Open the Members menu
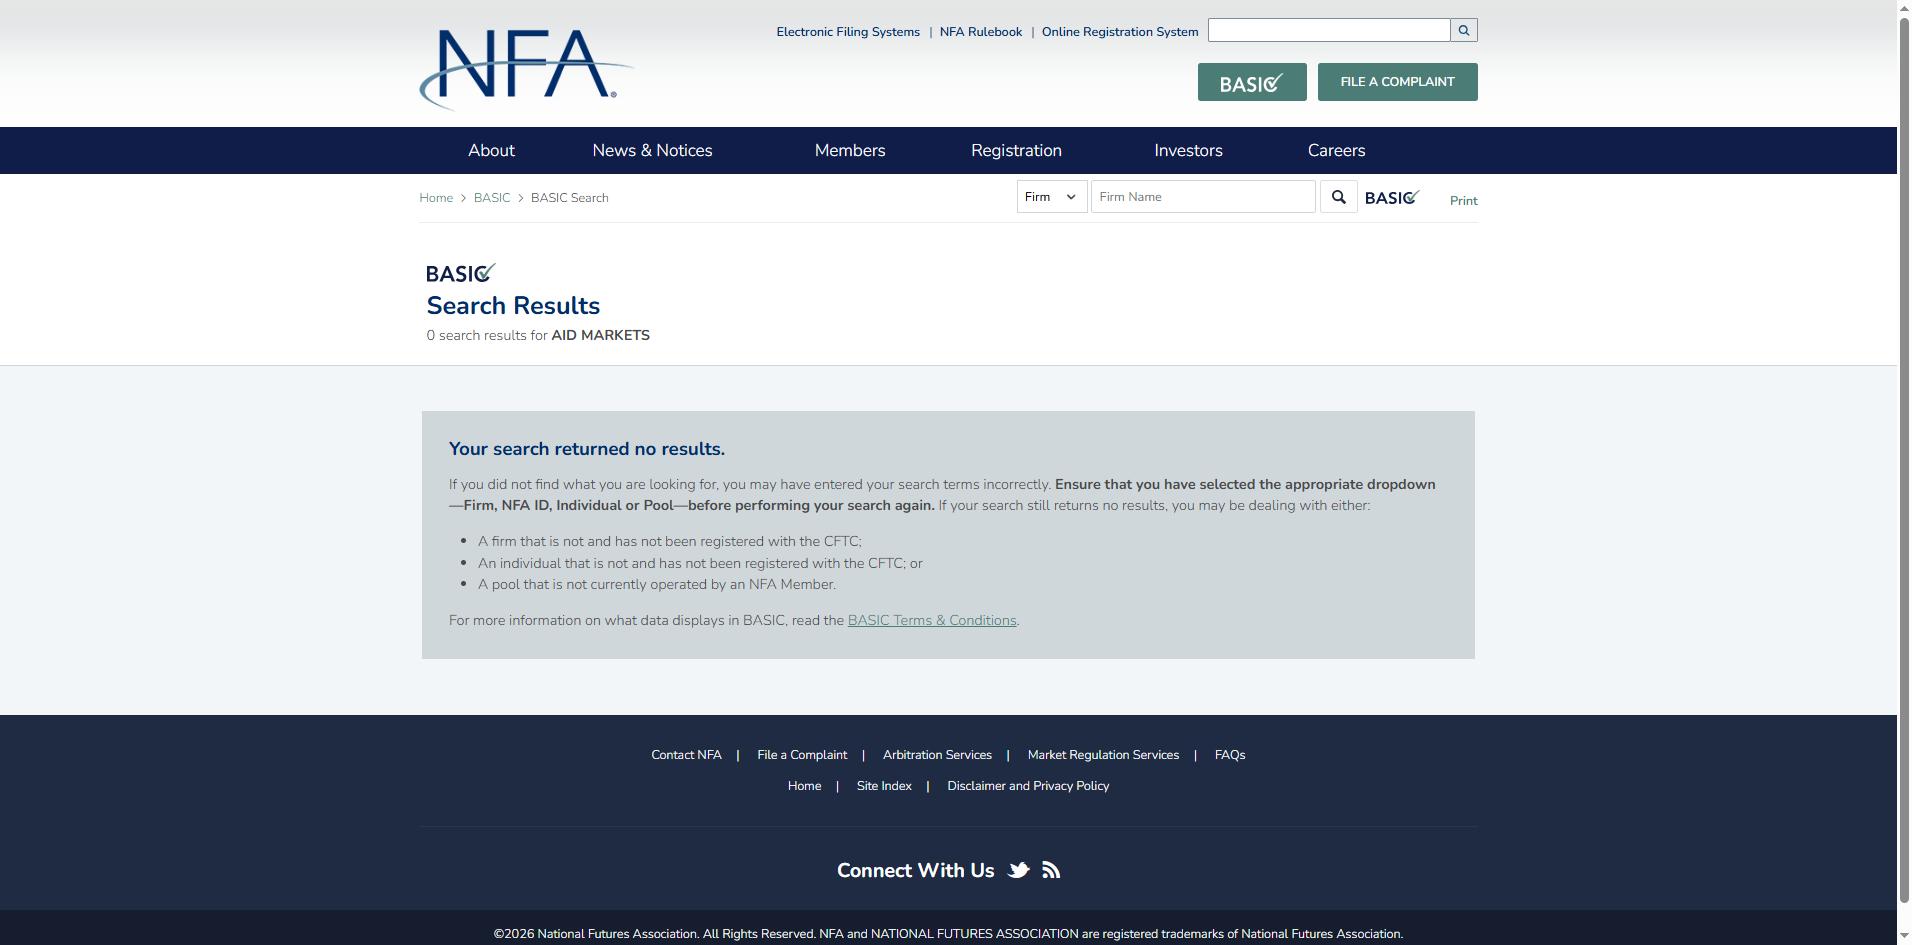The image size is (1912, 945). [x=850, y=150]
